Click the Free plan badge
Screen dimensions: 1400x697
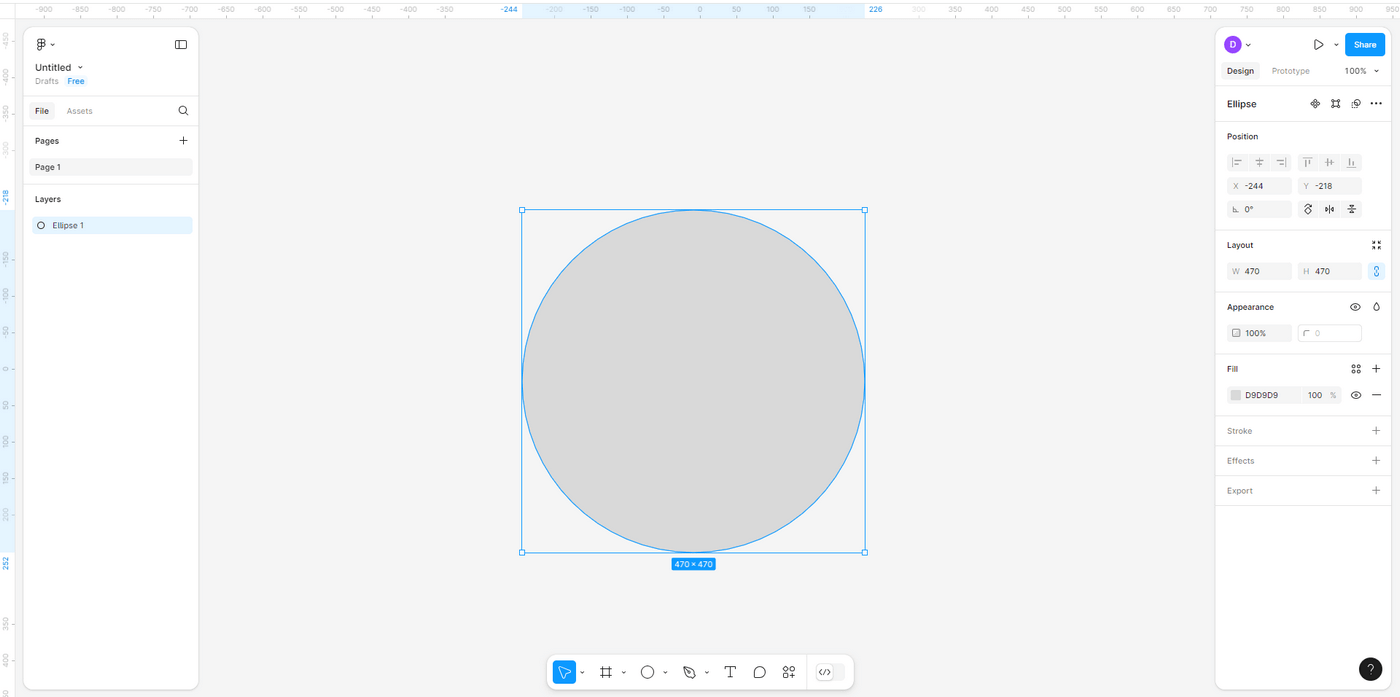76,81
